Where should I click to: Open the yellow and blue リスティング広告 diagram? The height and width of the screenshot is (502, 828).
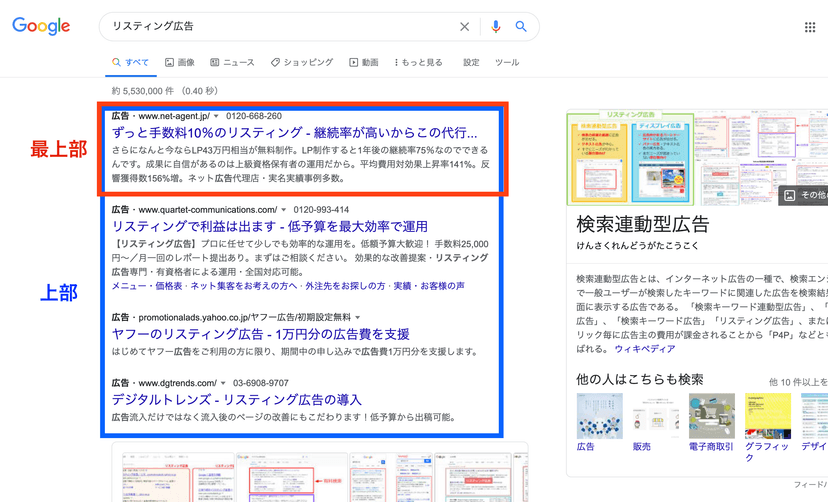[631, 158]
